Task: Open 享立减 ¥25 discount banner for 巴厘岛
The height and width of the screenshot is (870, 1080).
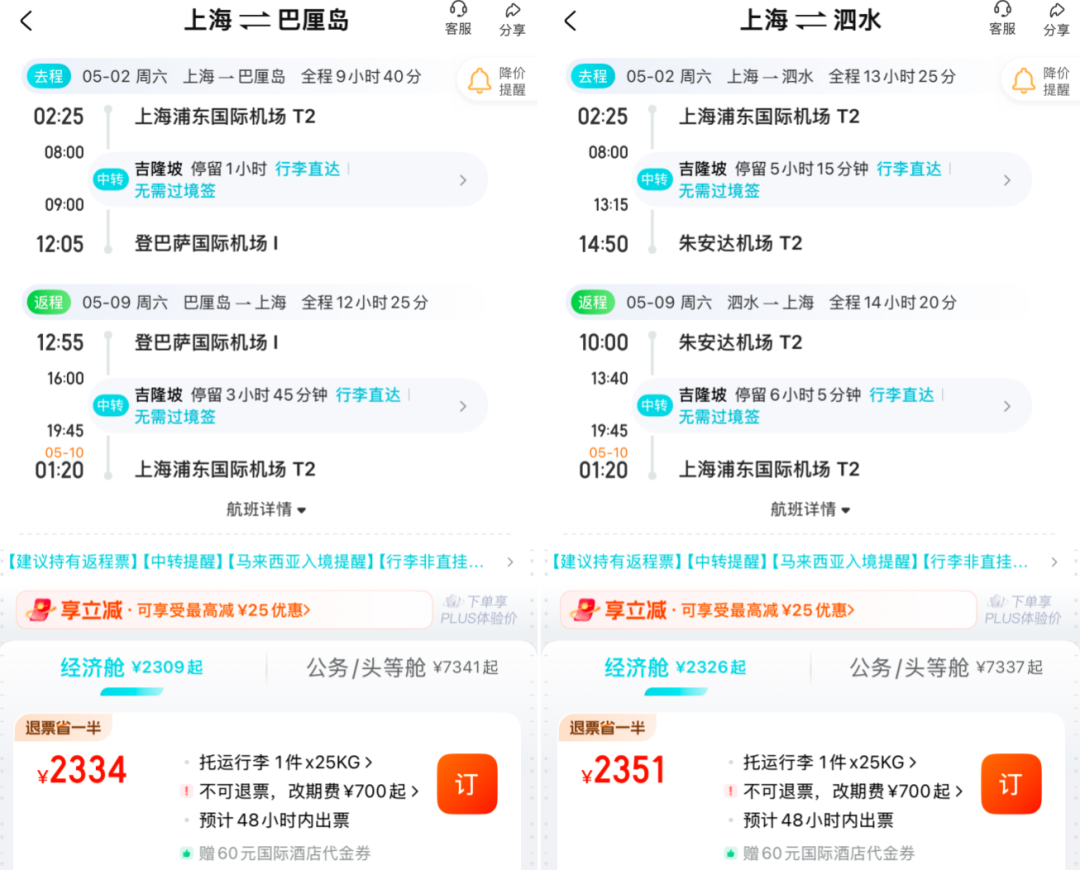Action: point(224,610)
